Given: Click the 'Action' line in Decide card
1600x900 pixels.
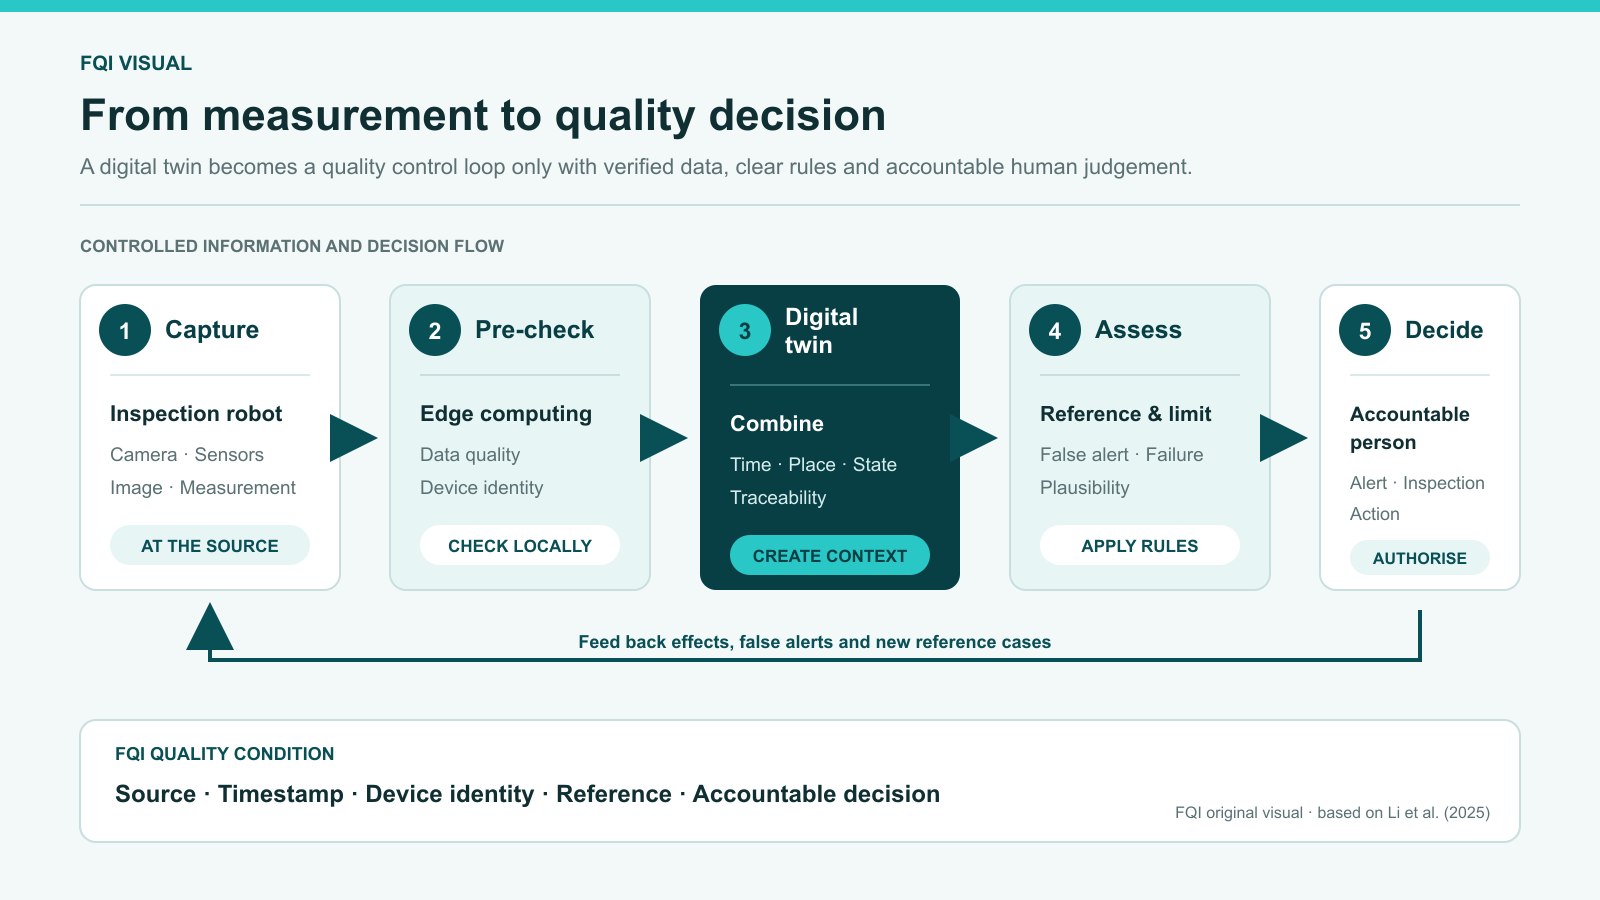Looking at the screenshot, I should pos(1375,514).
